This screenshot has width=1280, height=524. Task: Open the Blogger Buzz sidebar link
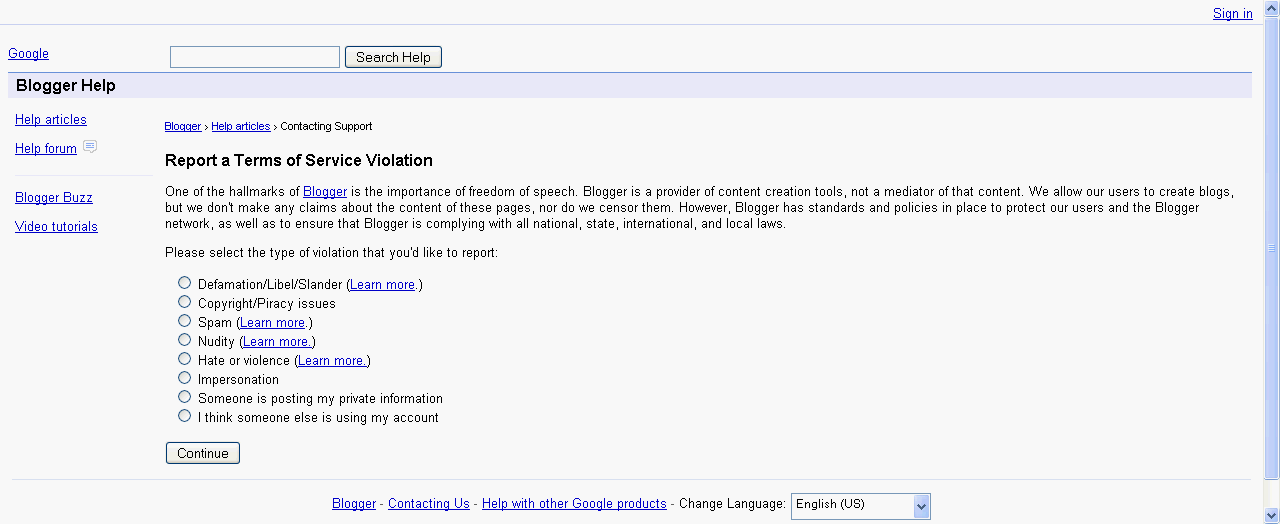click(54, 198)
